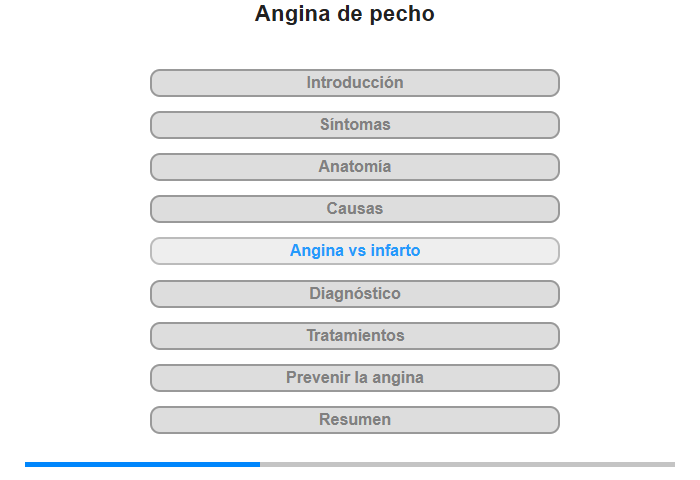Click the Síntomas button label text

(355, 125)
